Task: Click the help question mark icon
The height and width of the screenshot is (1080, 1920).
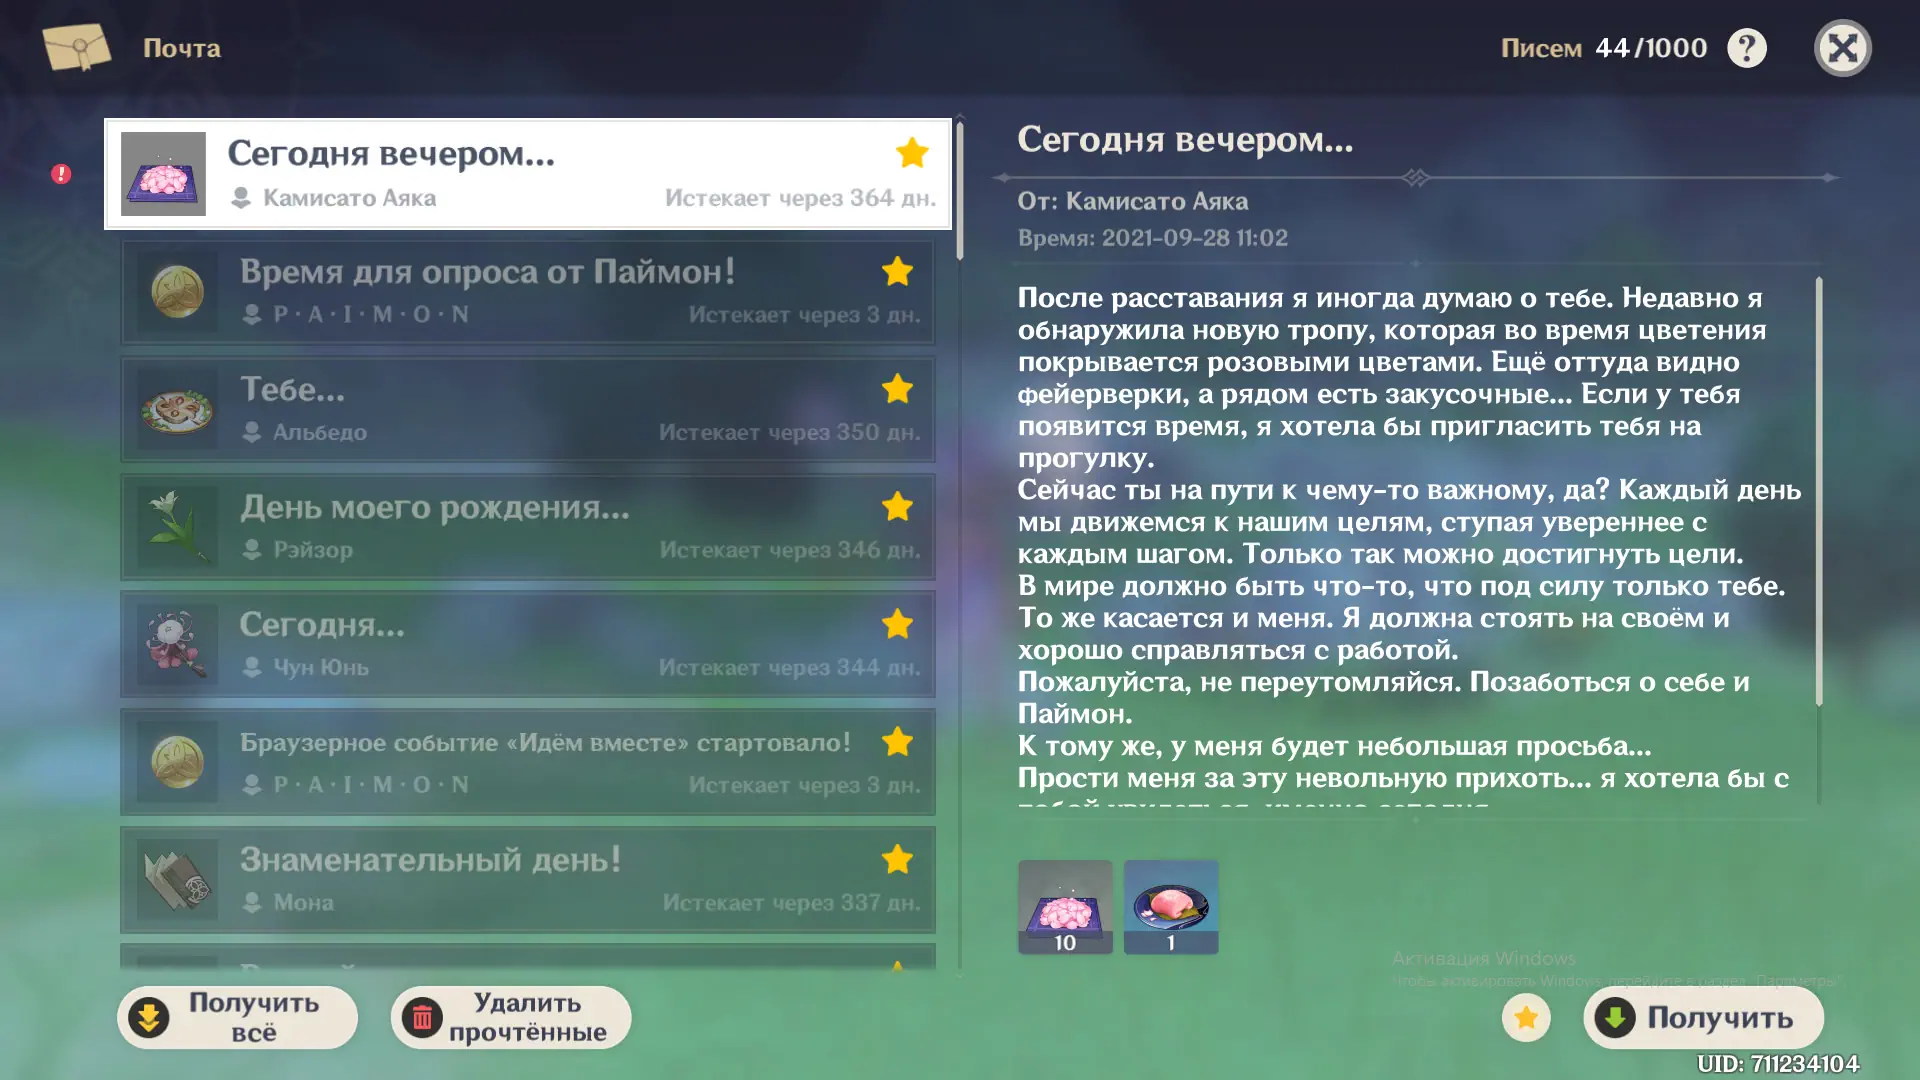Action: 1747,48
